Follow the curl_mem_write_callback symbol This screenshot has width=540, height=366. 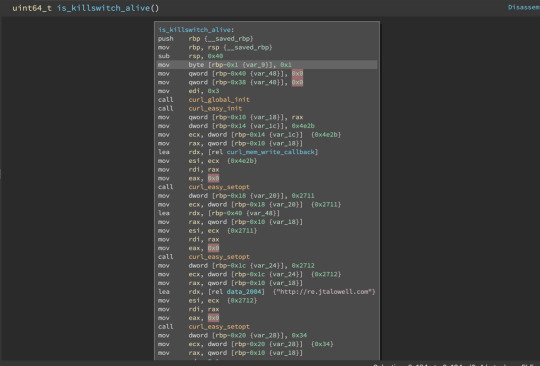(x=271, y=152)
